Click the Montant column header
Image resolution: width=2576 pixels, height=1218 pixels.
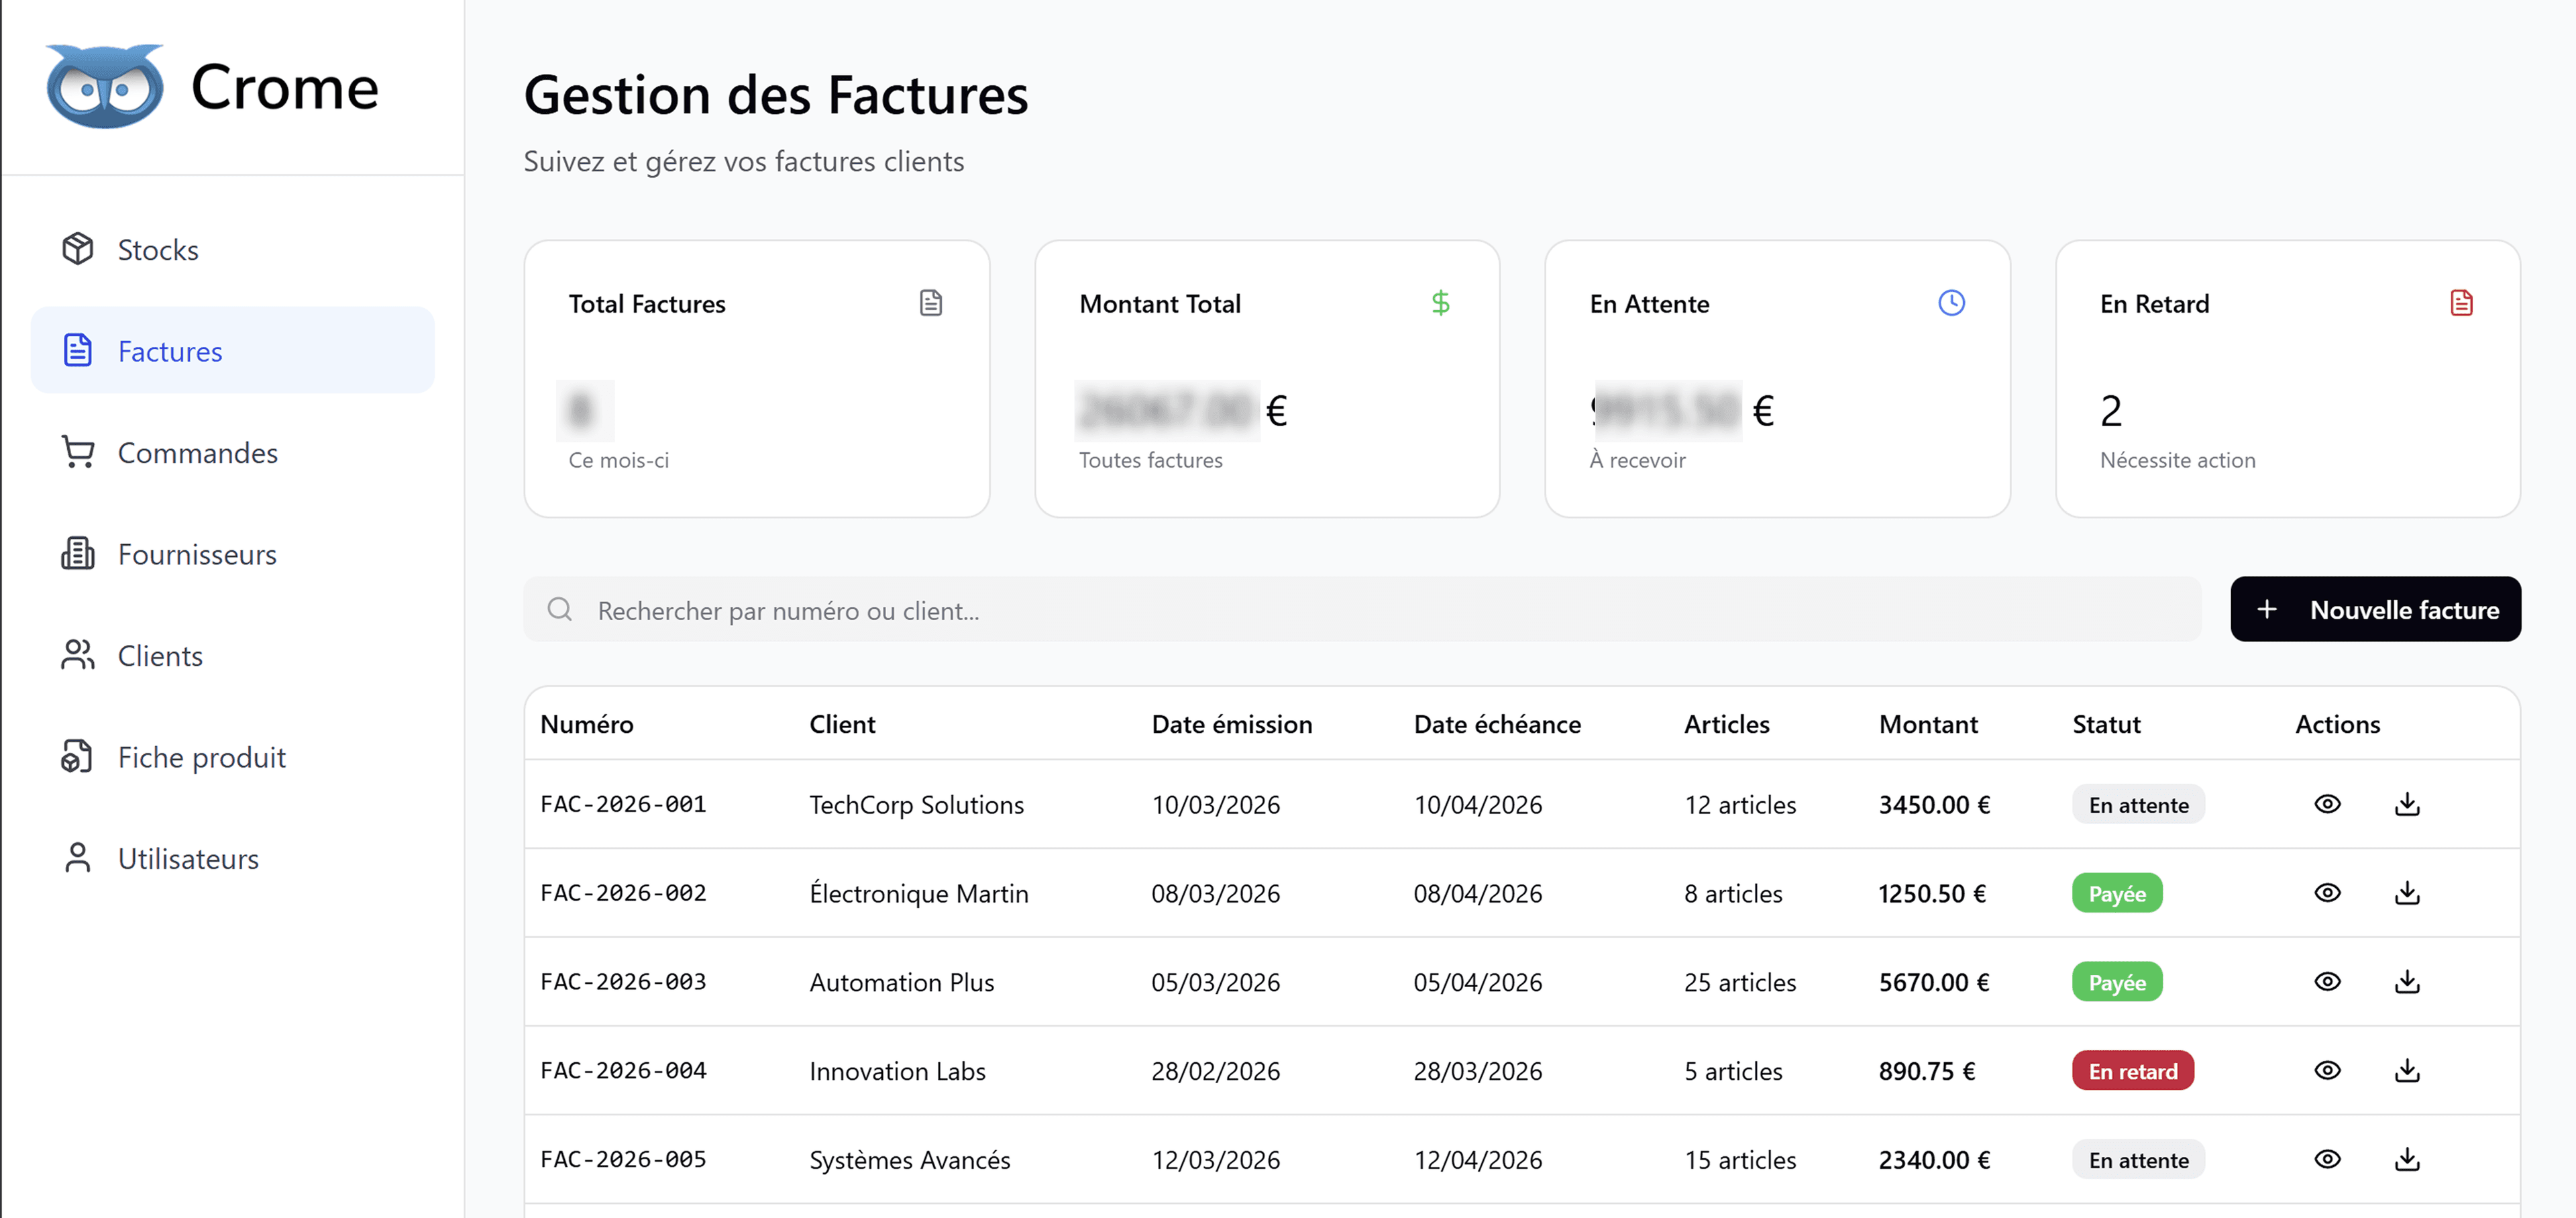point(1928,724)
